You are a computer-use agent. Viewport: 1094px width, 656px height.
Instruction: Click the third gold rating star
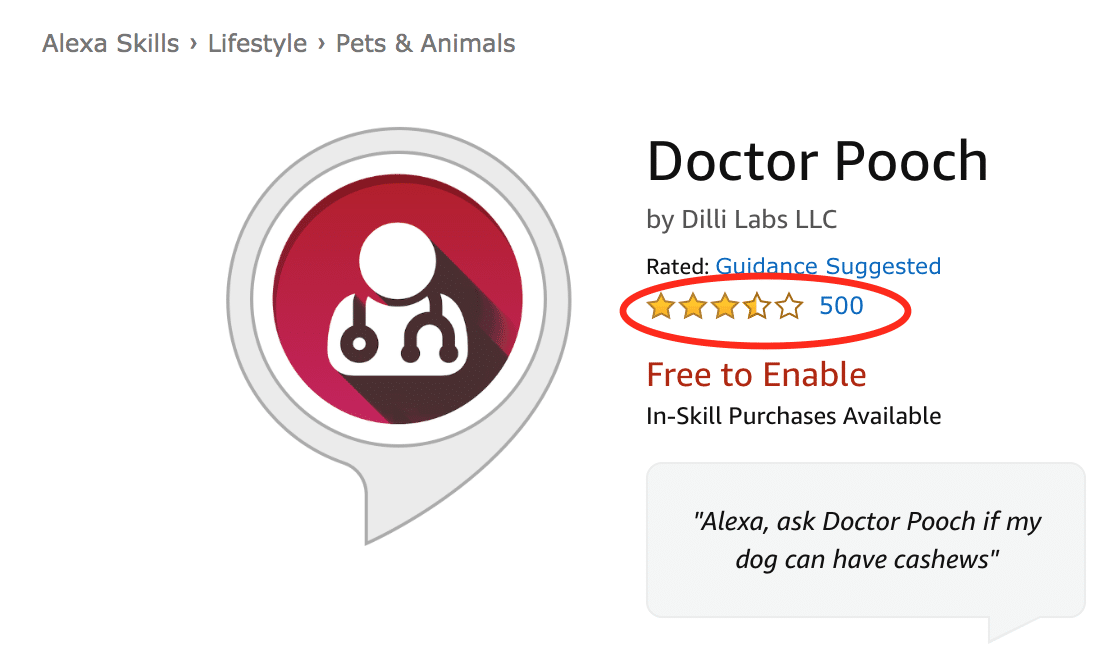point(725,307)
